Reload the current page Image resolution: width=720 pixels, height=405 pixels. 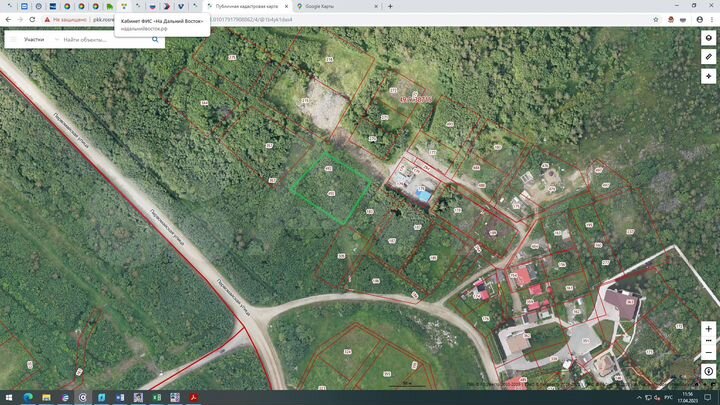coord(32,19)
